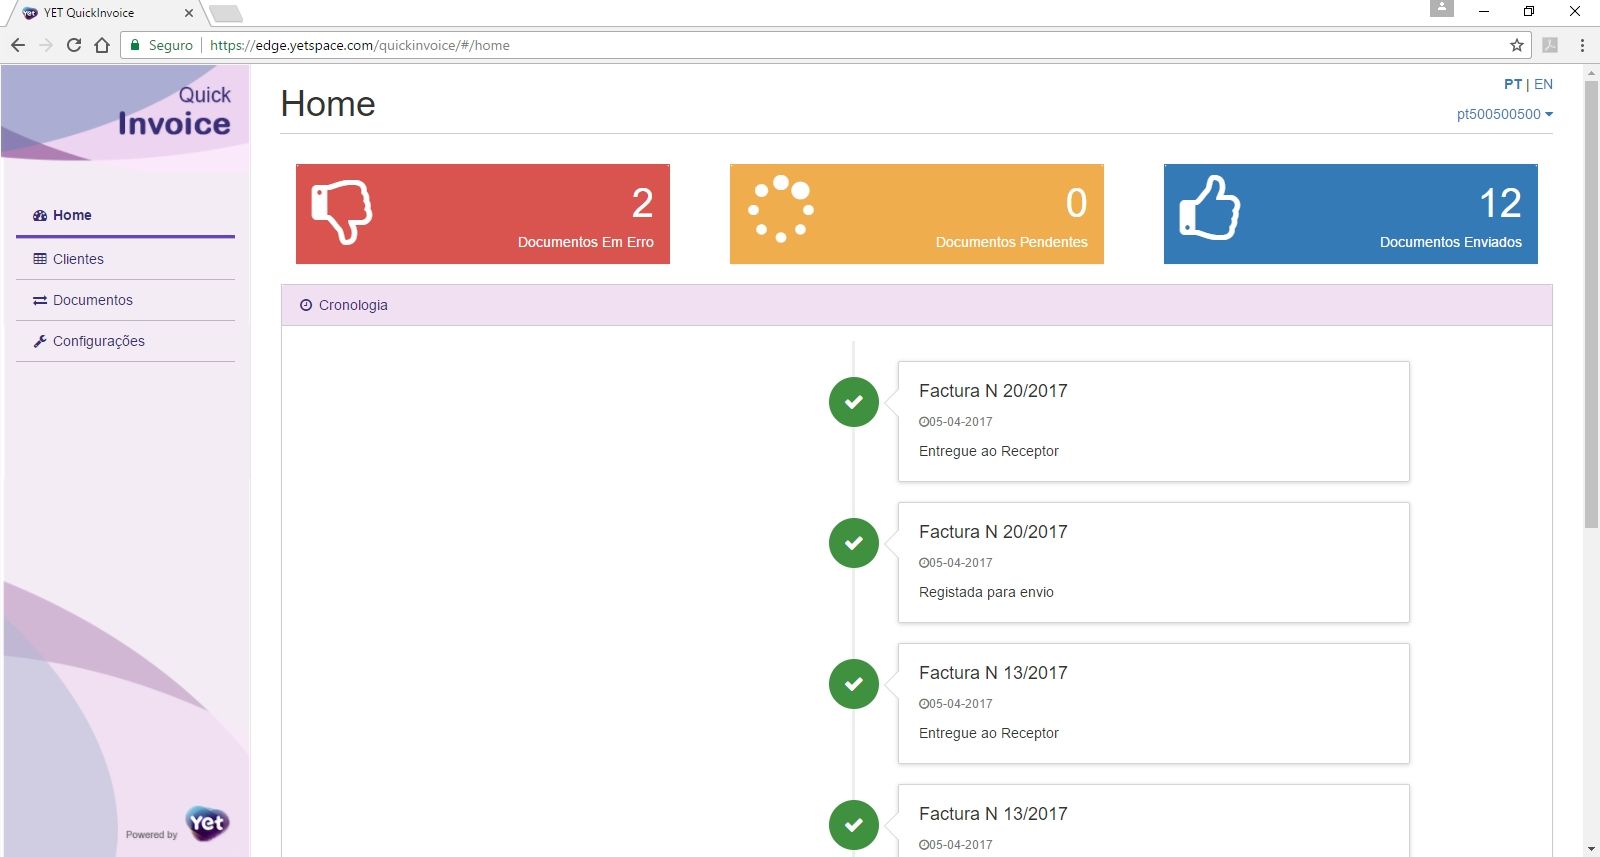1600x857 pixels.
Task: Open the Clientes menu item
Action: pos(78,259)
